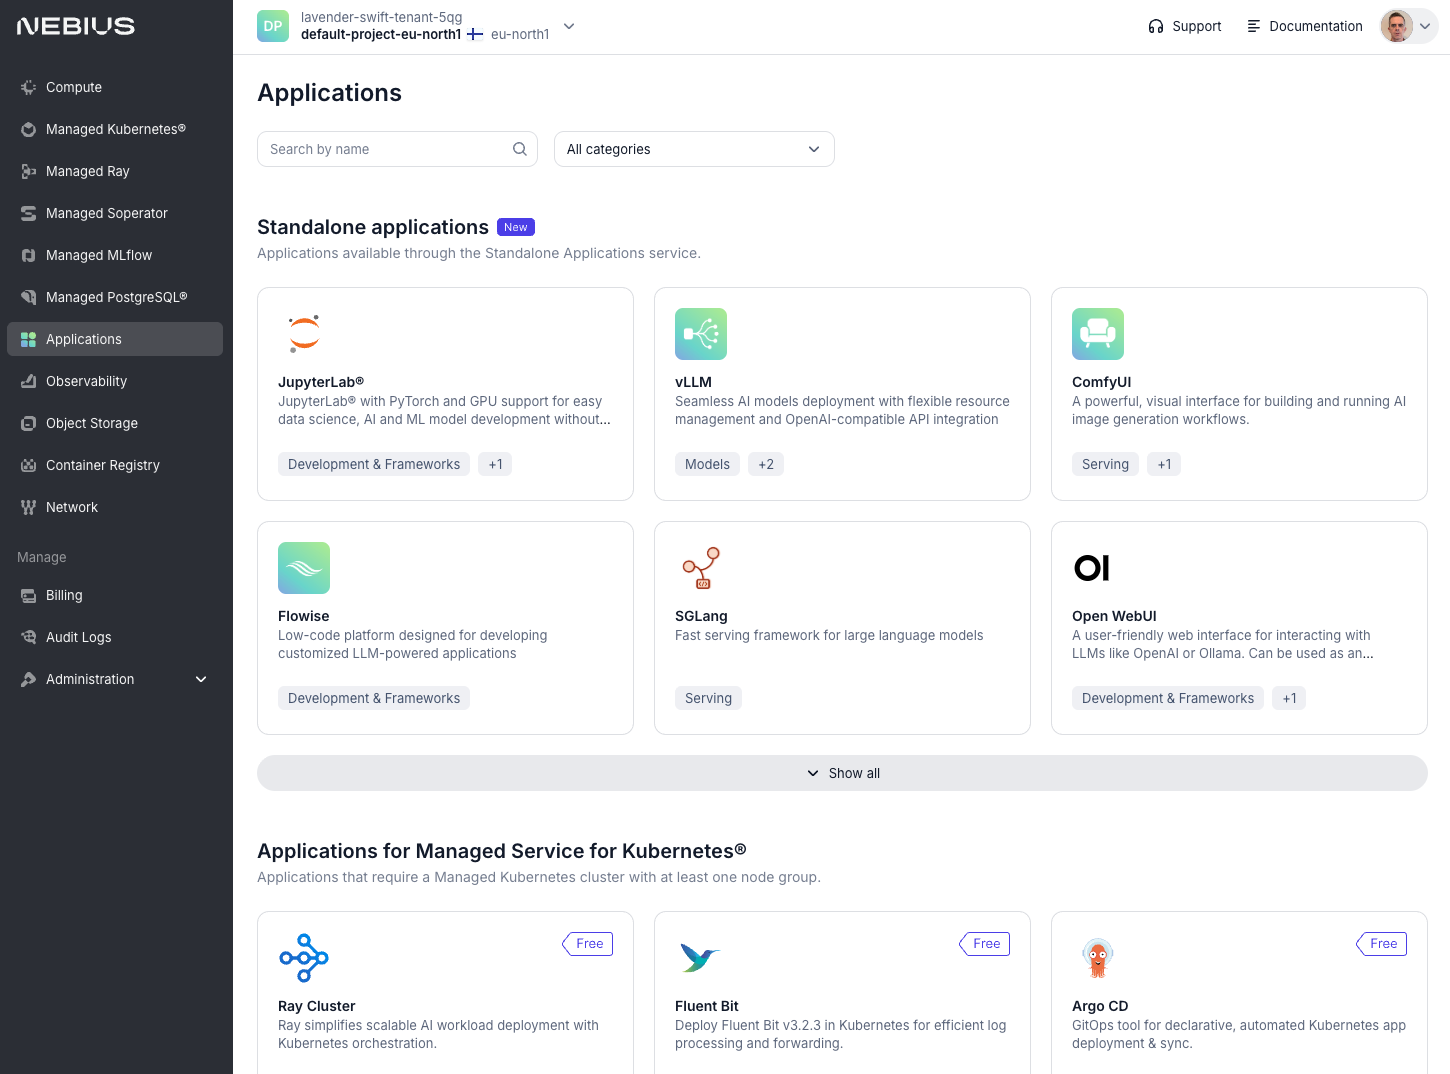Click the search magnifier icon
The image size is (1450, 1074).
pyautogui.click(x=520, y=149)
